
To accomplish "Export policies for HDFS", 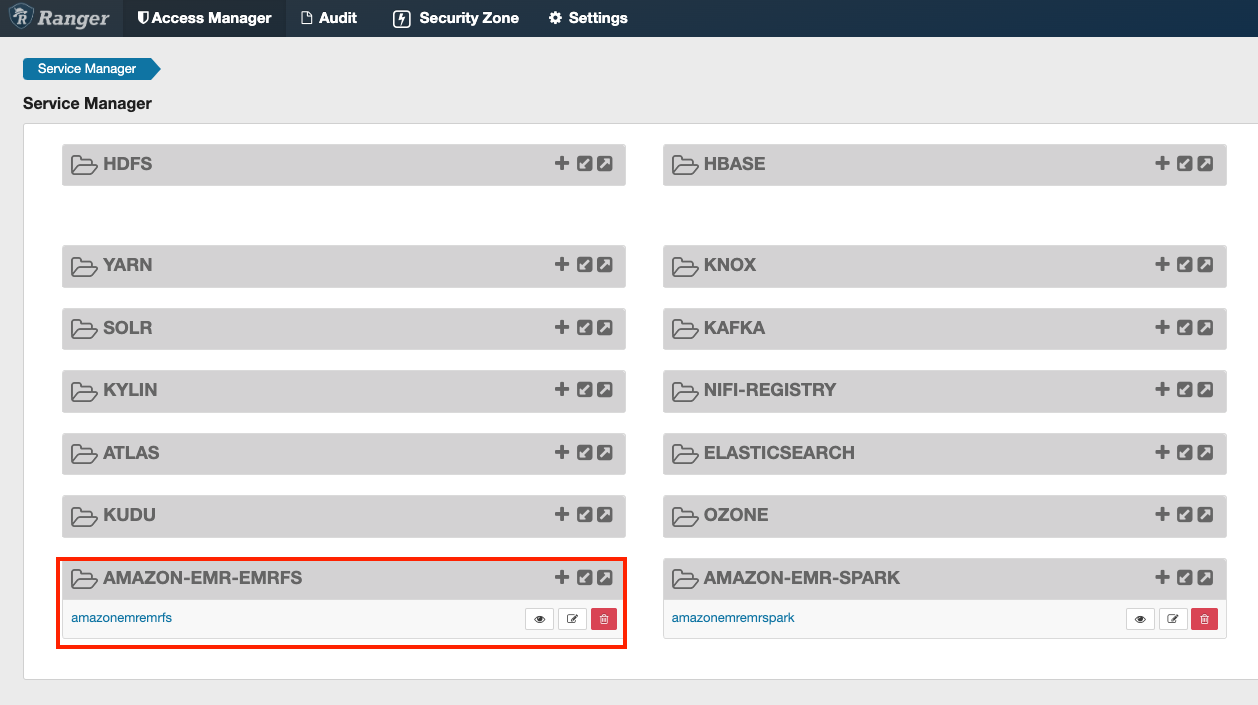I will [605, 163].
